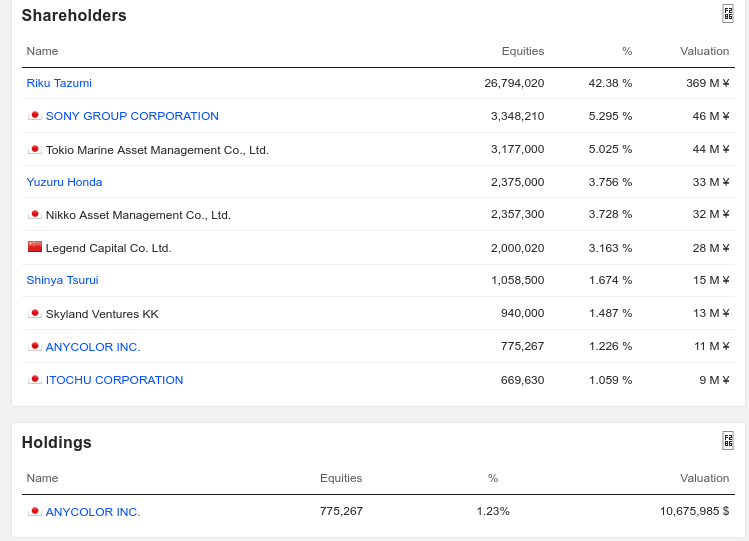Click the 940,000 equities value
Image resolution: width=749 pixels, height=541 pixels.
point(523,313)
